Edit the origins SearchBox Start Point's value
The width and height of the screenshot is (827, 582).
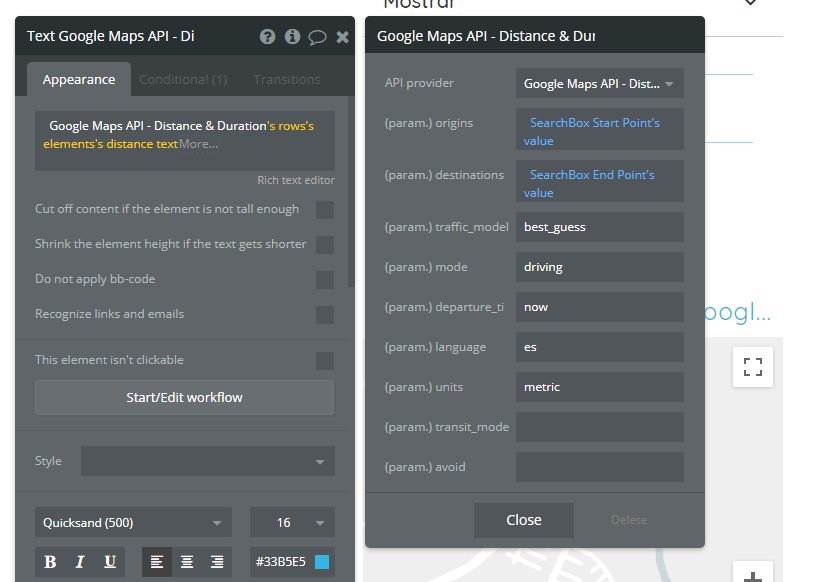[600, 129]
